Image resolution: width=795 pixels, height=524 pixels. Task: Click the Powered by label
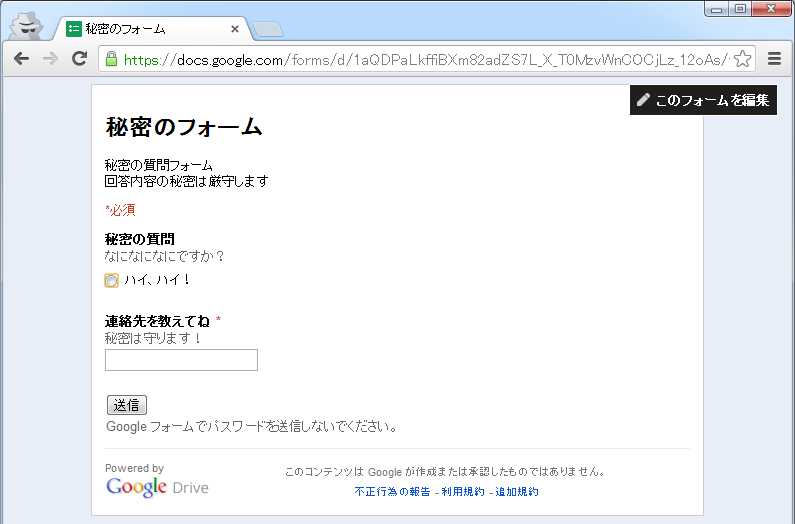tap(134, 468)
